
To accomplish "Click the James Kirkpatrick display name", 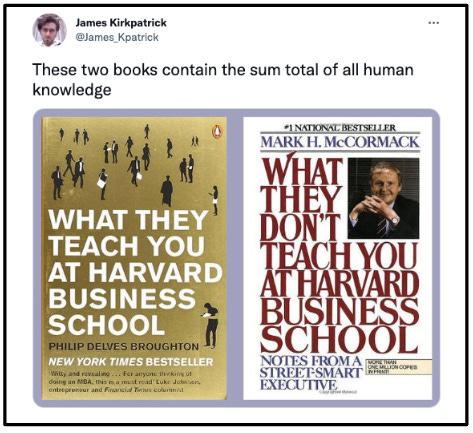I will coord(121,23).
